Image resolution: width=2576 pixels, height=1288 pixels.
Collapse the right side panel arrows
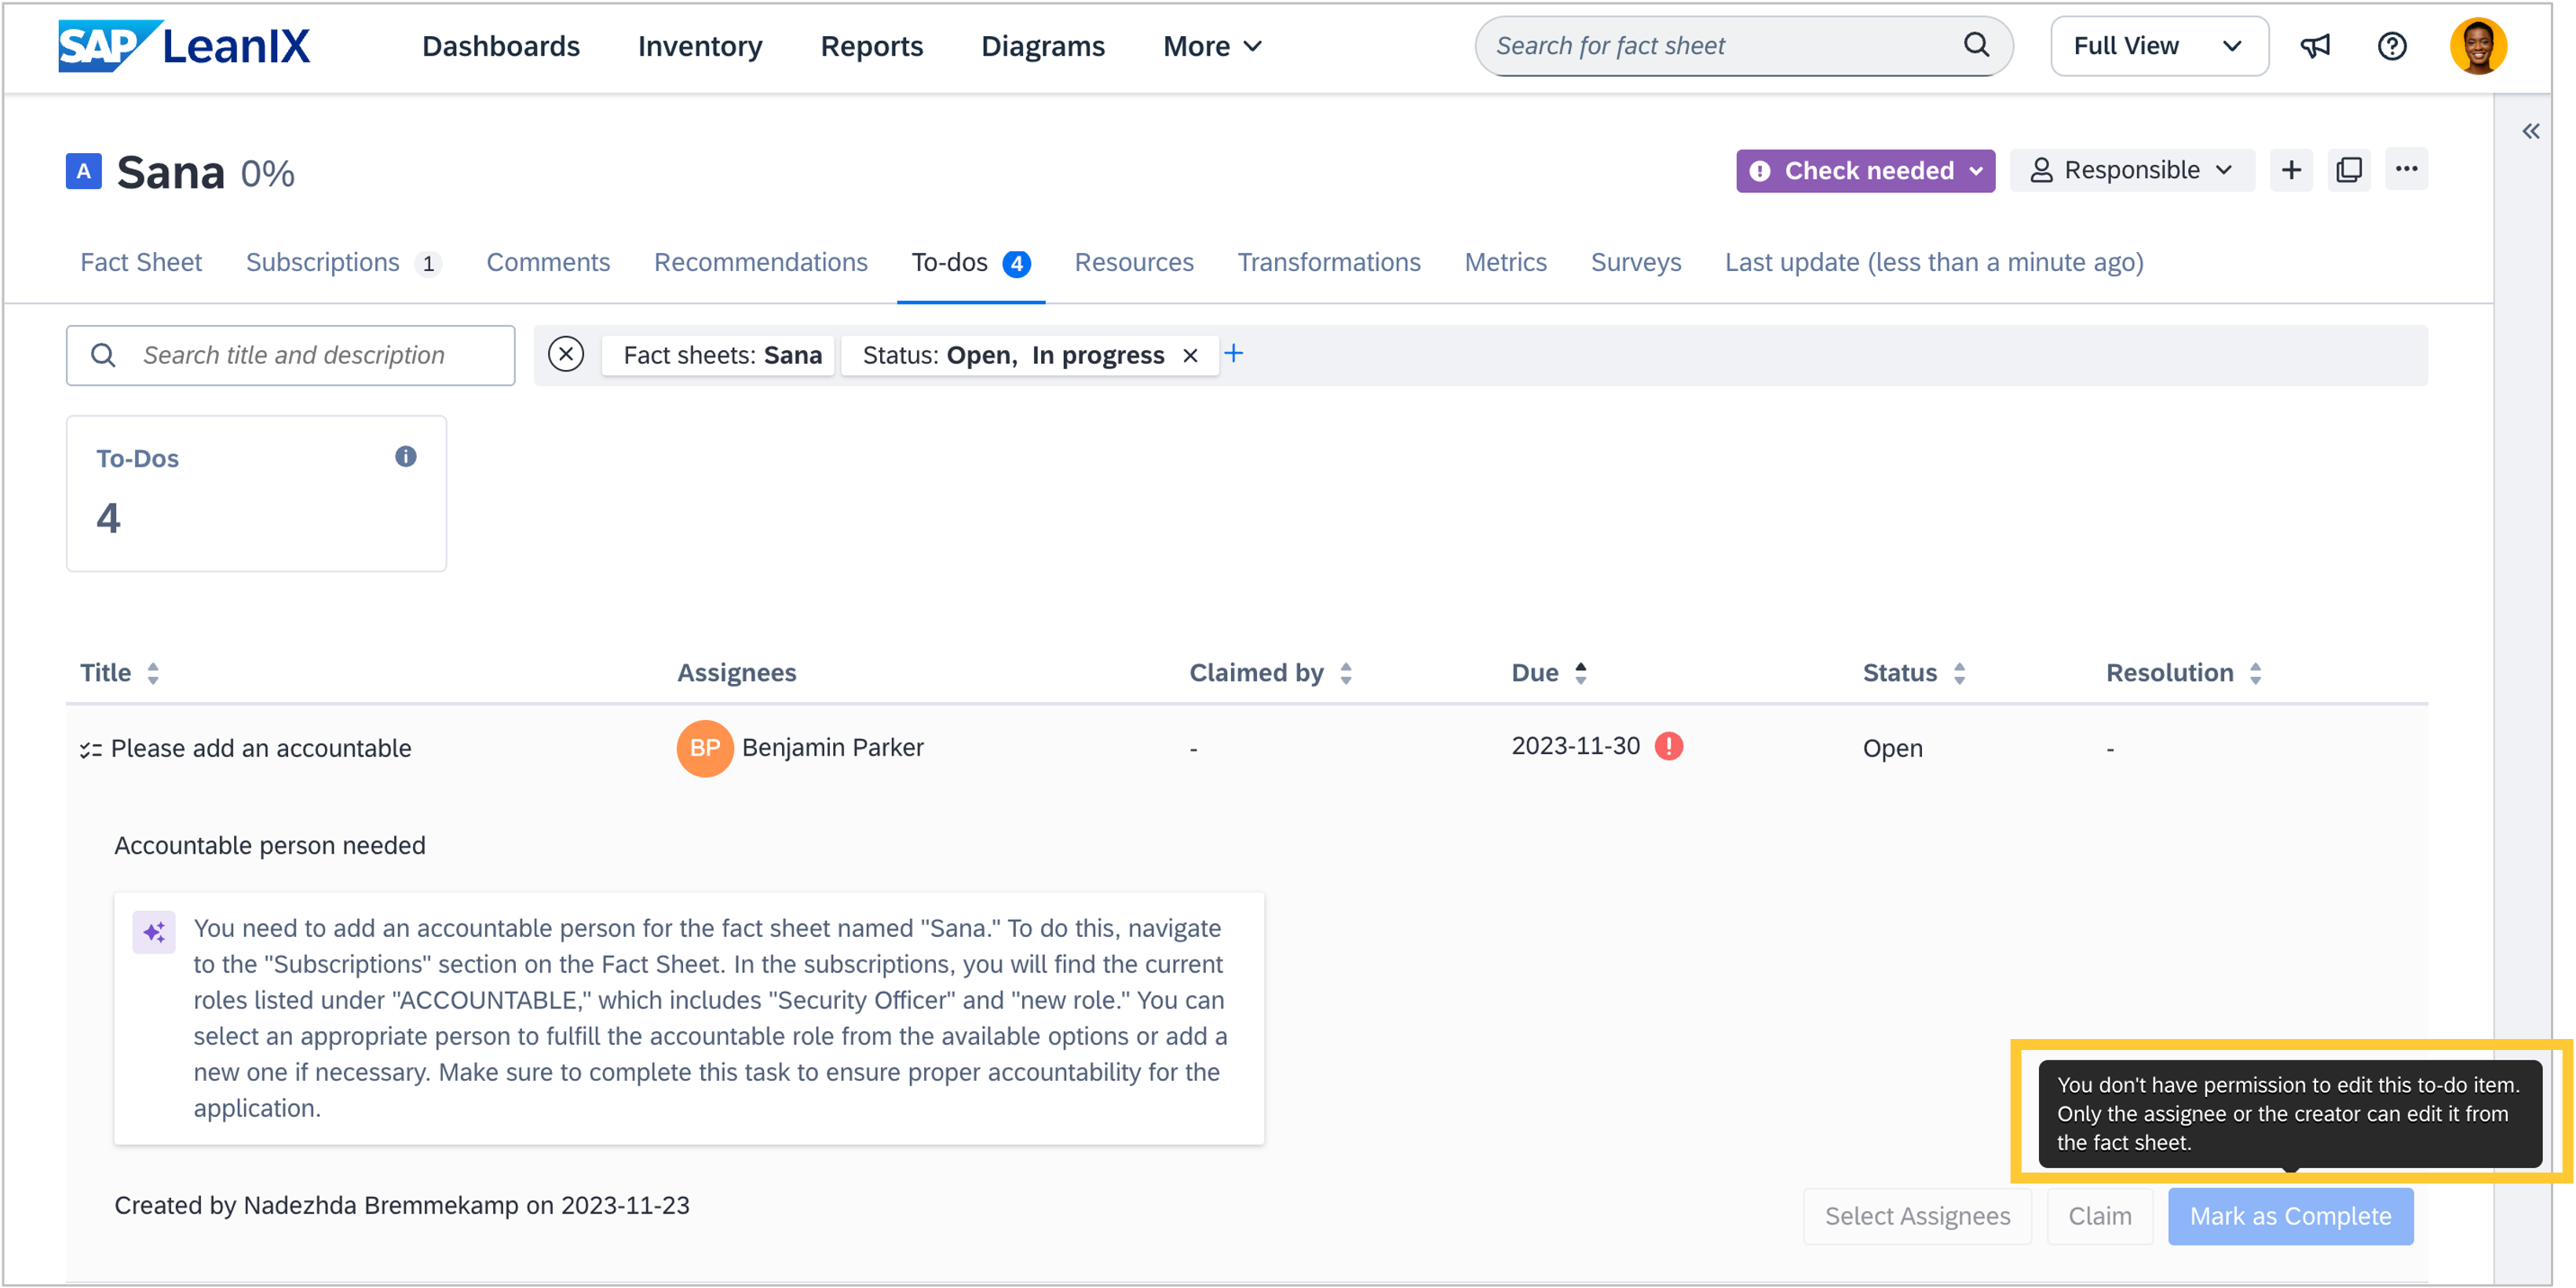(2530, 131)
